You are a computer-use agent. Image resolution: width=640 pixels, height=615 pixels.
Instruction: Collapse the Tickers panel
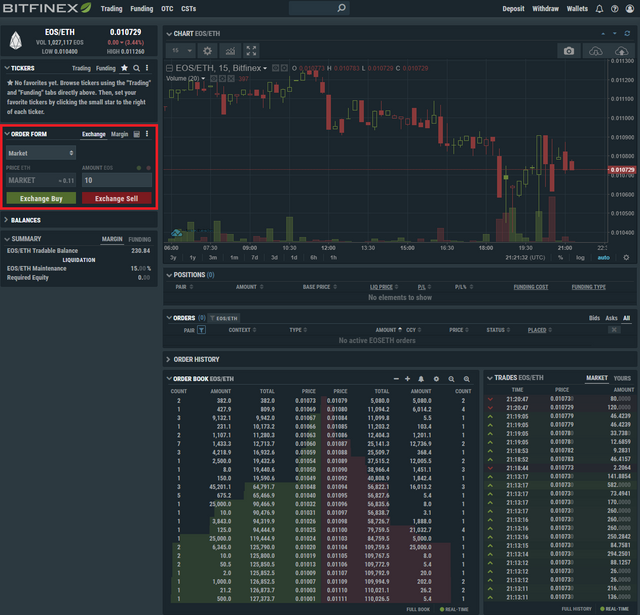[7, 68]
